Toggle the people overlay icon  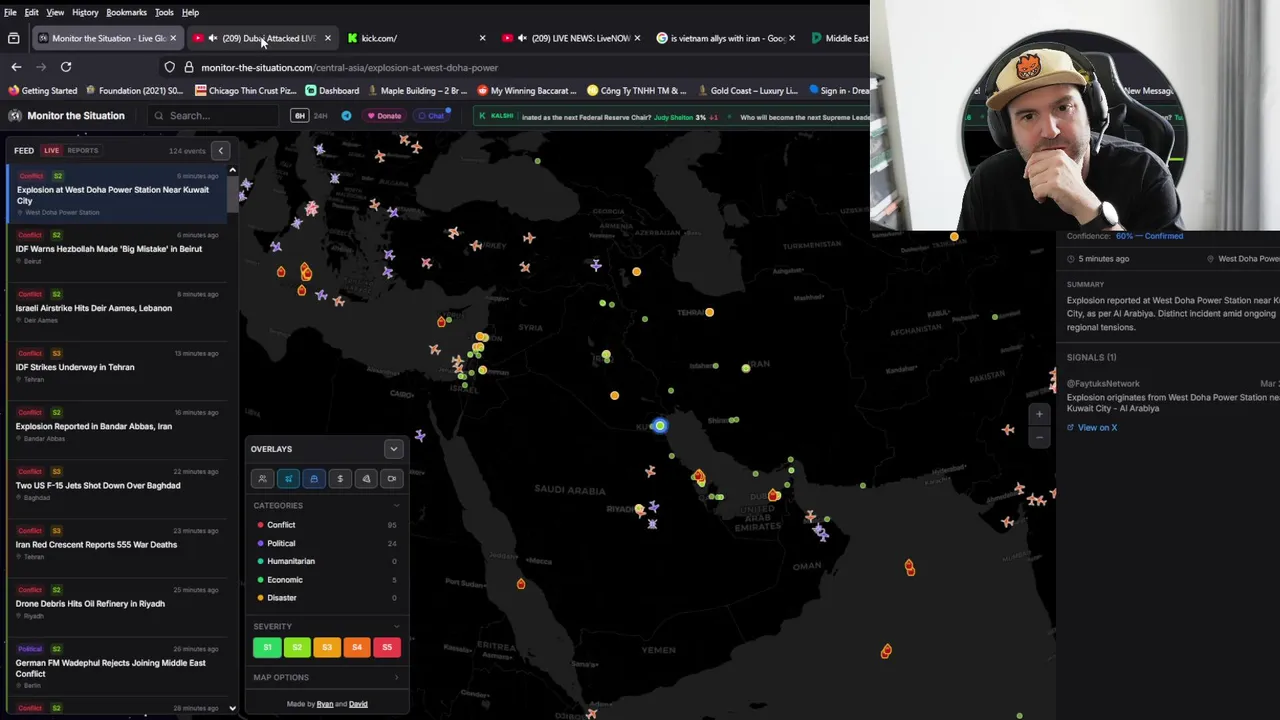tap(262, 479)
